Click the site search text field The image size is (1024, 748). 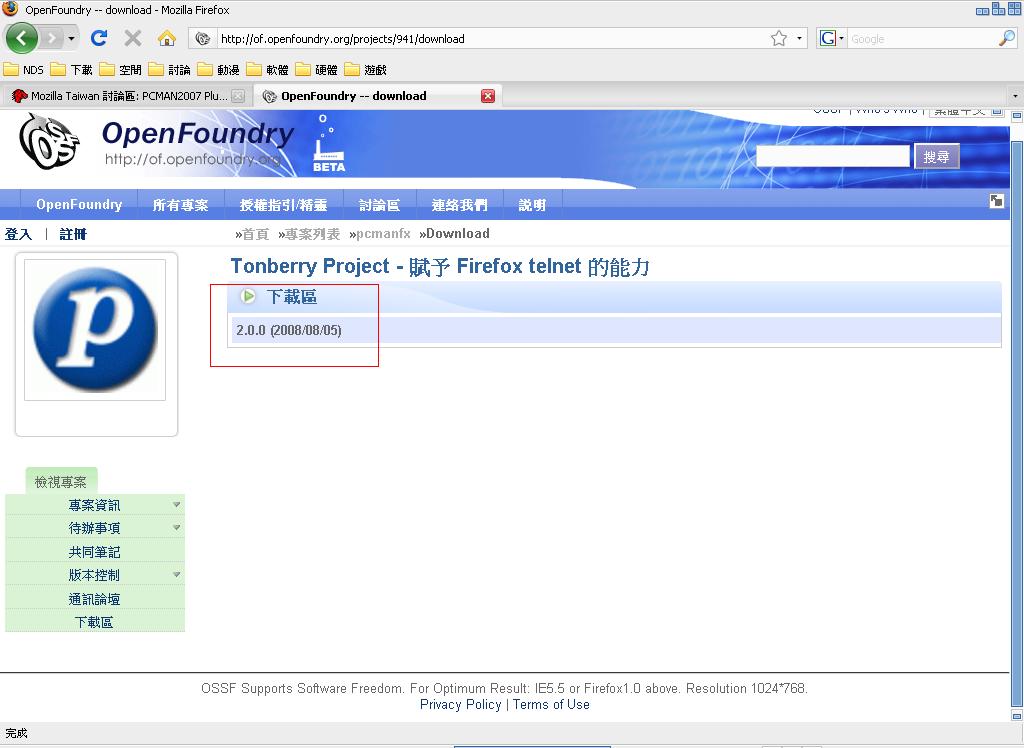[833, 156]
